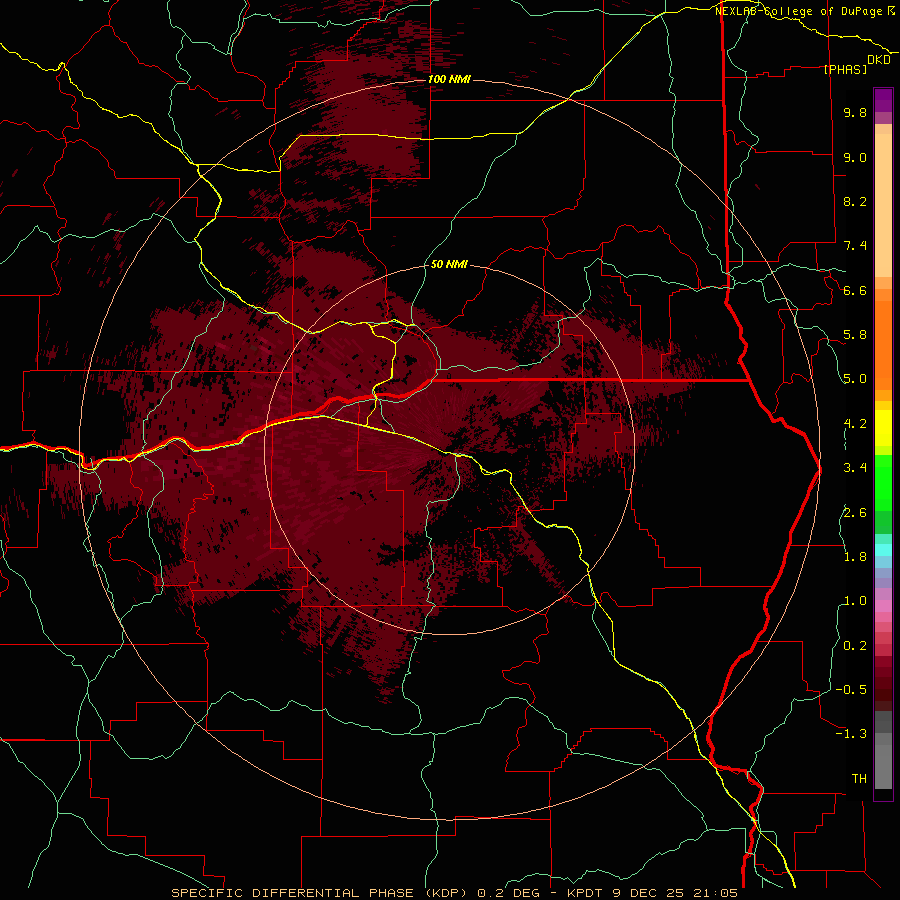Viewport: 900px width, 900px height.
Task: Click the "NEXLAB-College of DuPage" credit text
Action: click(800, 11)
